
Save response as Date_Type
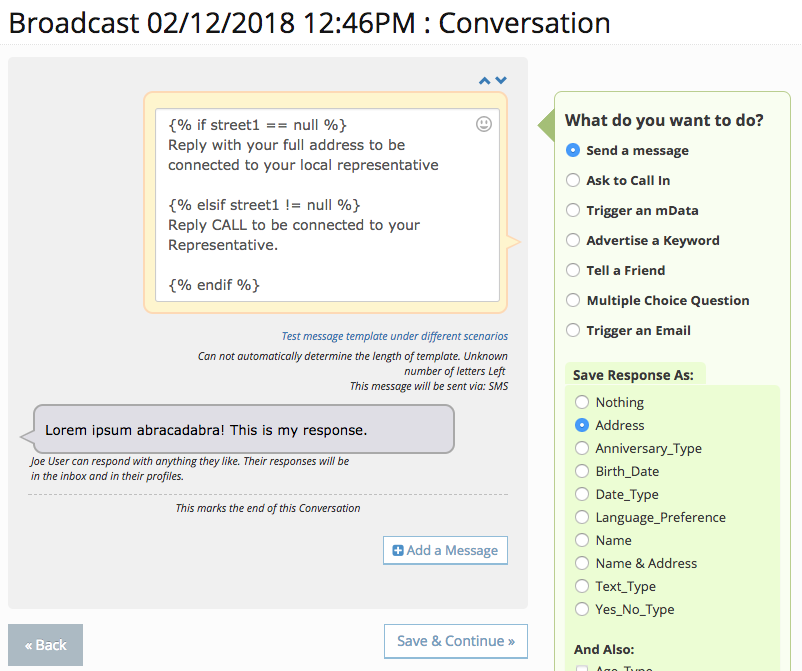click(x=582, y=494)
